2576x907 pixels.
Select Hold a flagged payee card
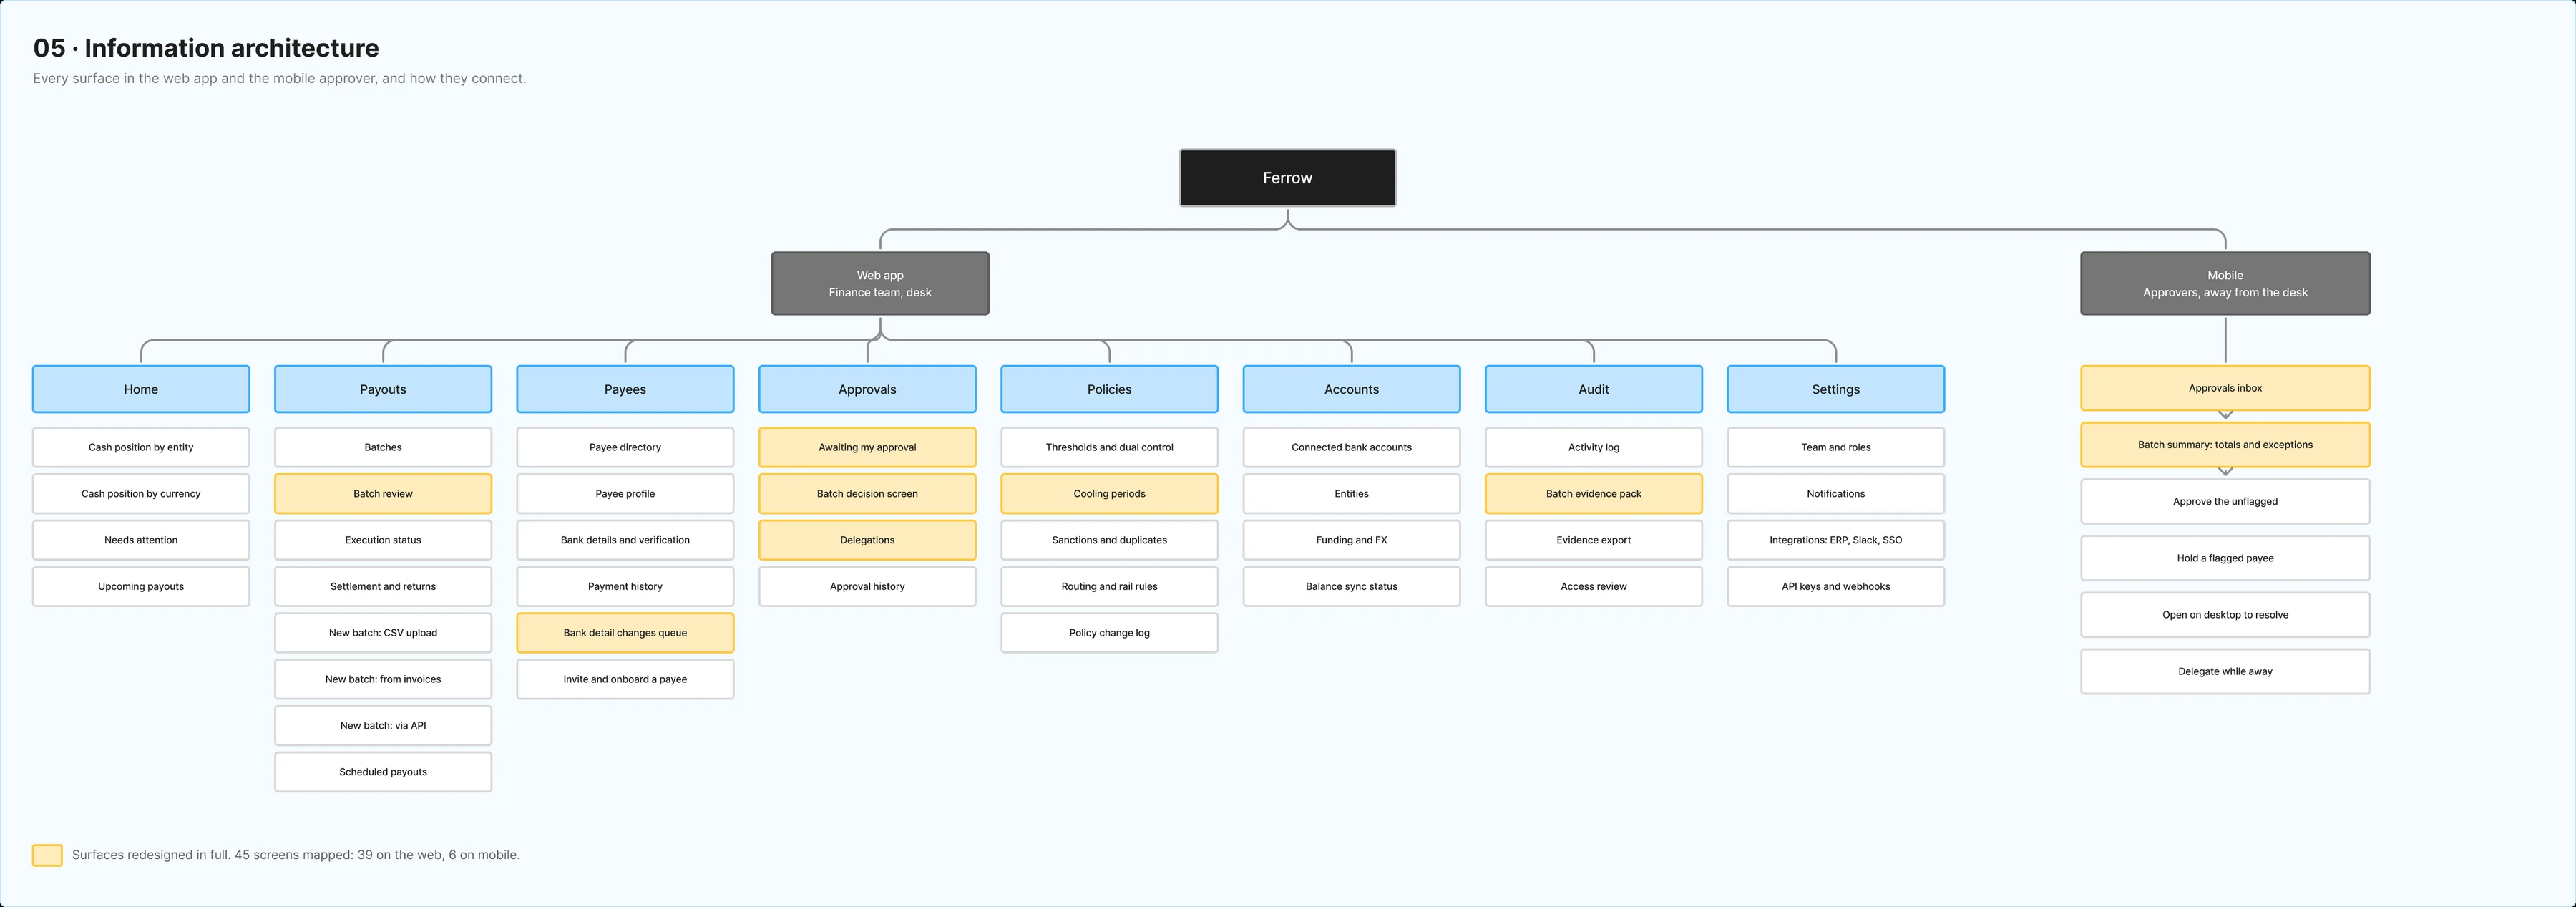2225,558
